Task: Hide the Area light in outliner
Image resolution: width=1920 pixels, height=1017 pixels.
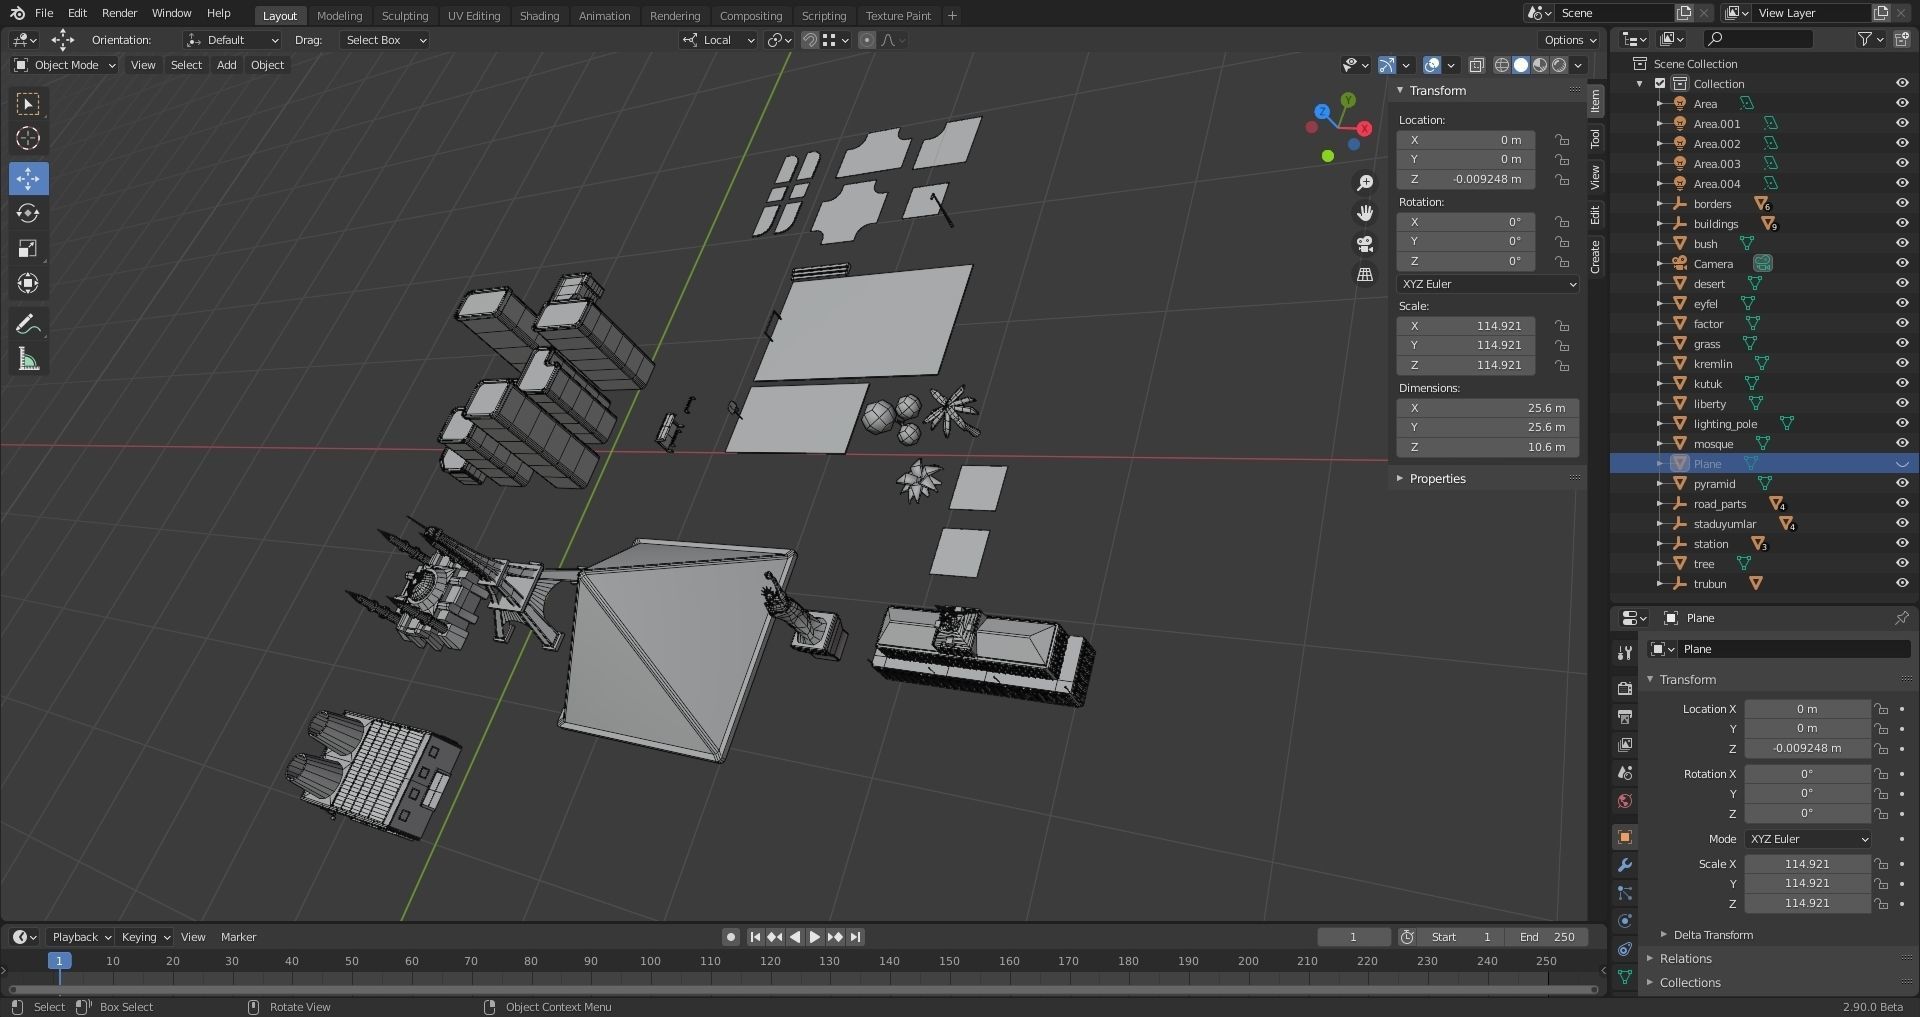Action: (x=1902, y=104)
